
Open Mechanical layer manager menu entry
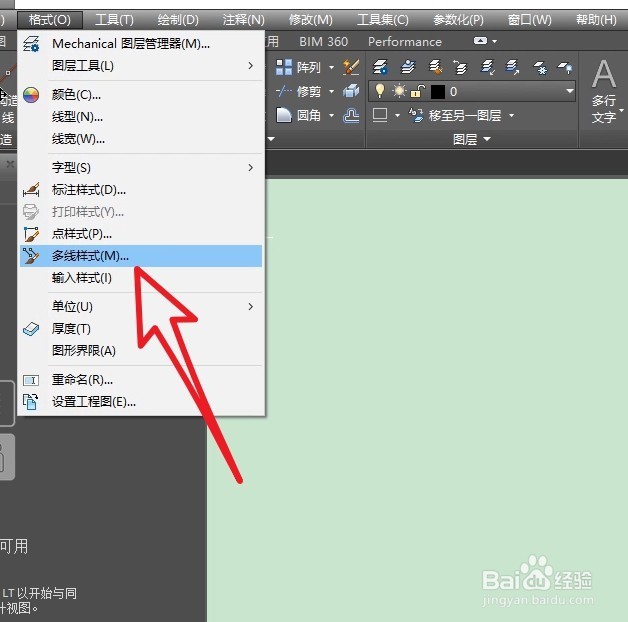coord(141,43)
